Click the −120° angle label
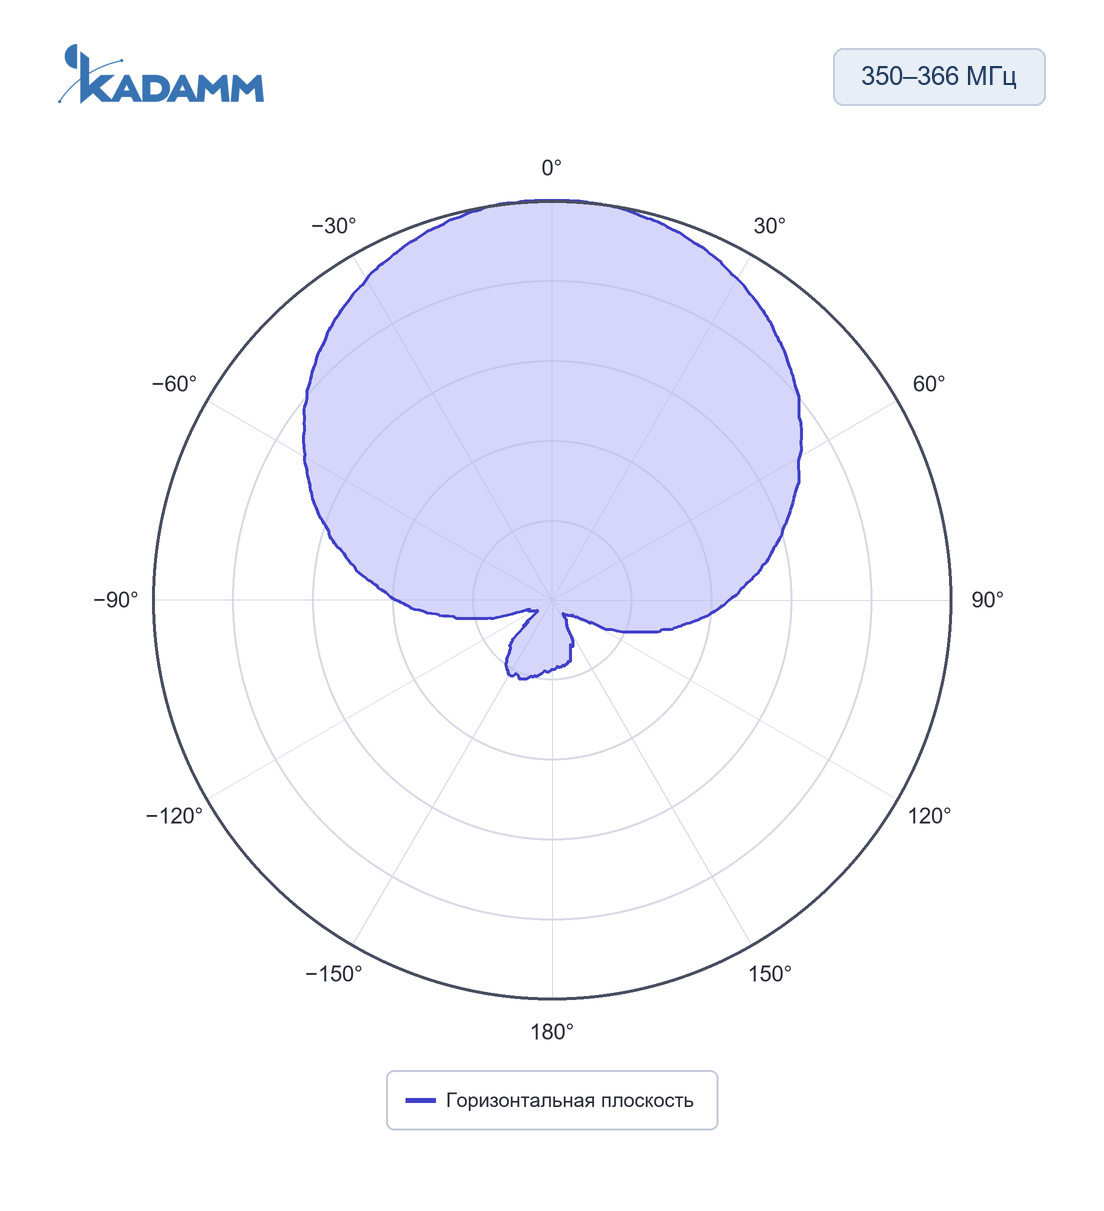1104x1211 pixels. [175, 816]
